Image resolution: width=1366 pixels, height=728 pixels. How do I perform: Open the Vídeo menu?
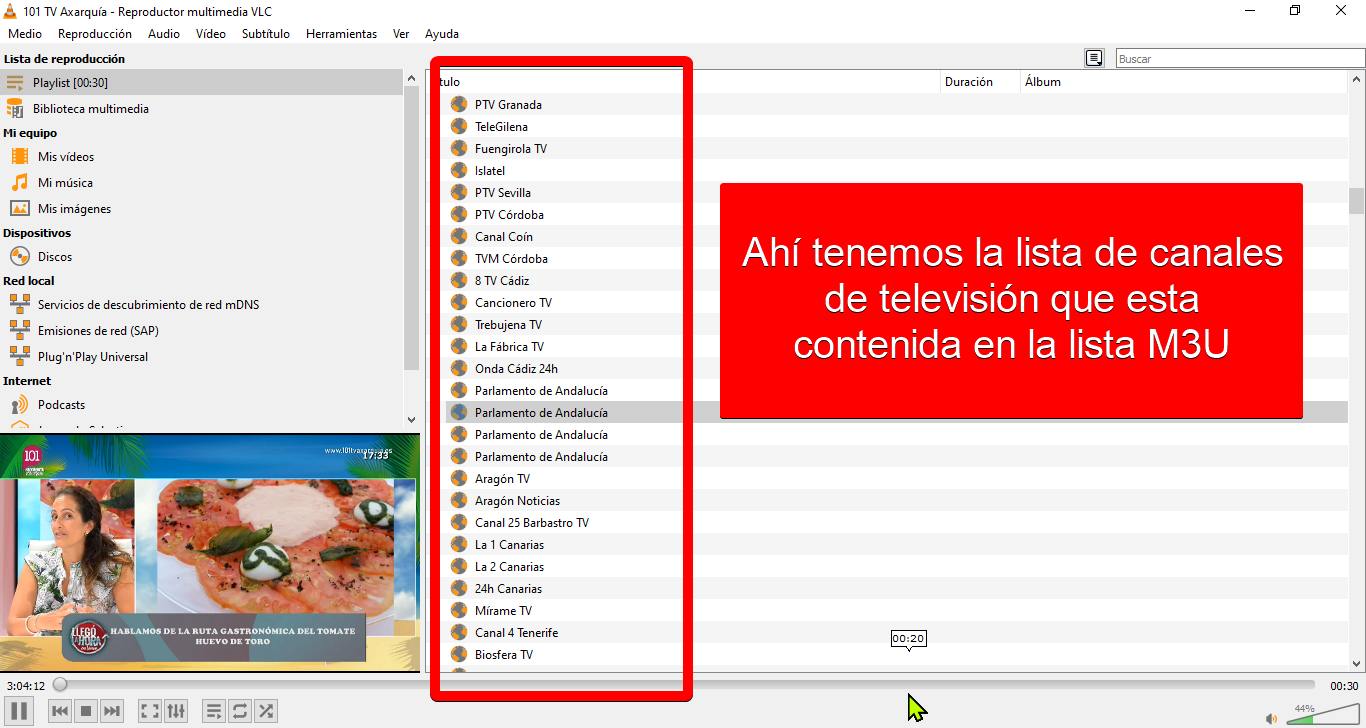coord(211,33)
